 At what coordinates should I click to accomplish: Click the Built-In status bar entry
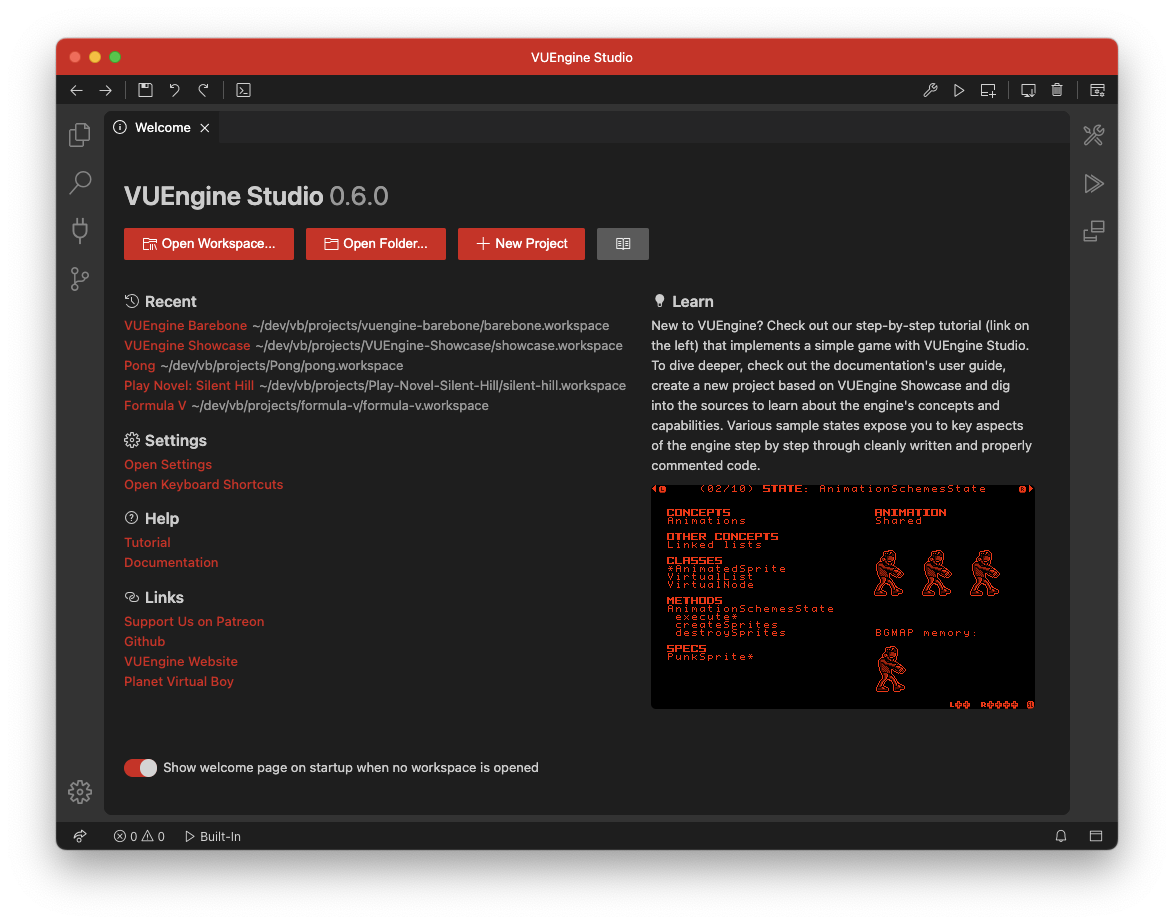[213, 836]
